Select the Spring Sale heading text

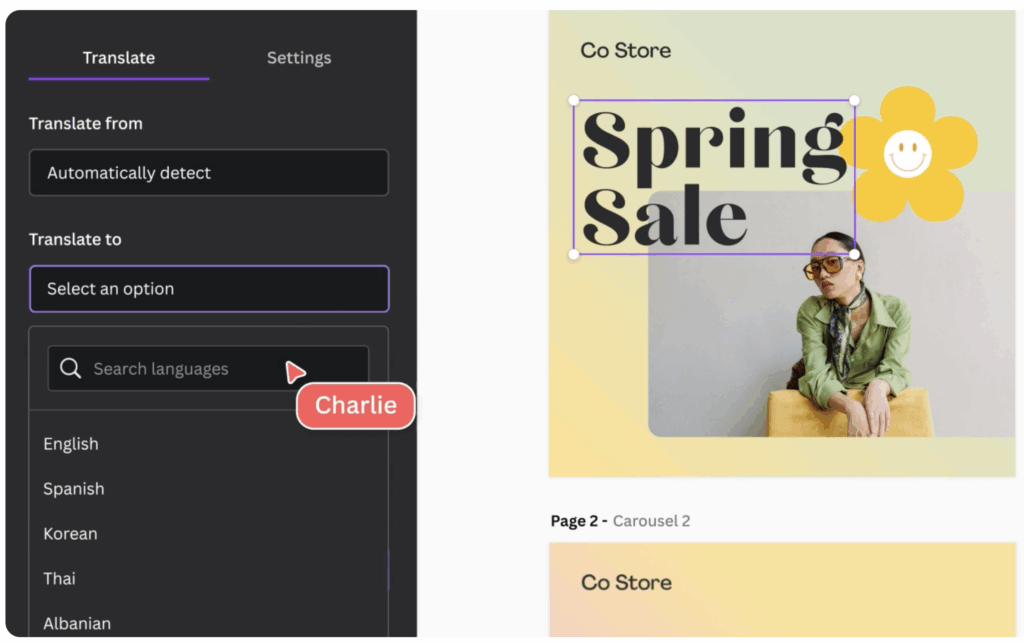[713, 178]
